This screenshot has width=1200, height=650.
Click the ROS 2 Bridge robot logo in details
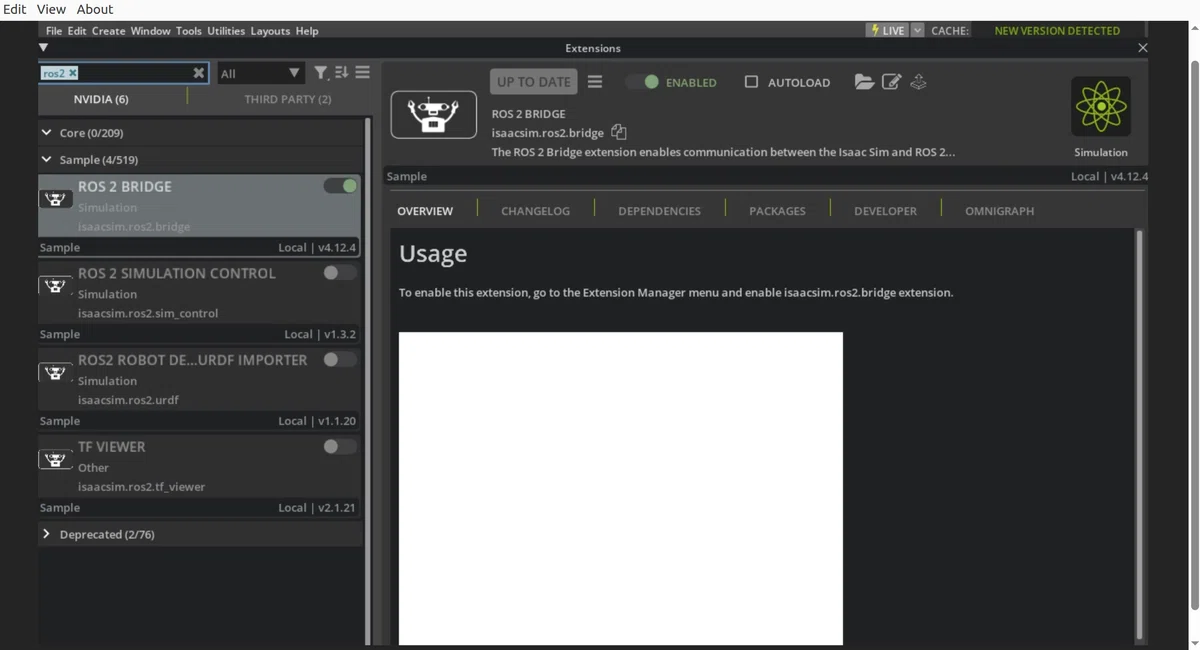click(434, 114)
